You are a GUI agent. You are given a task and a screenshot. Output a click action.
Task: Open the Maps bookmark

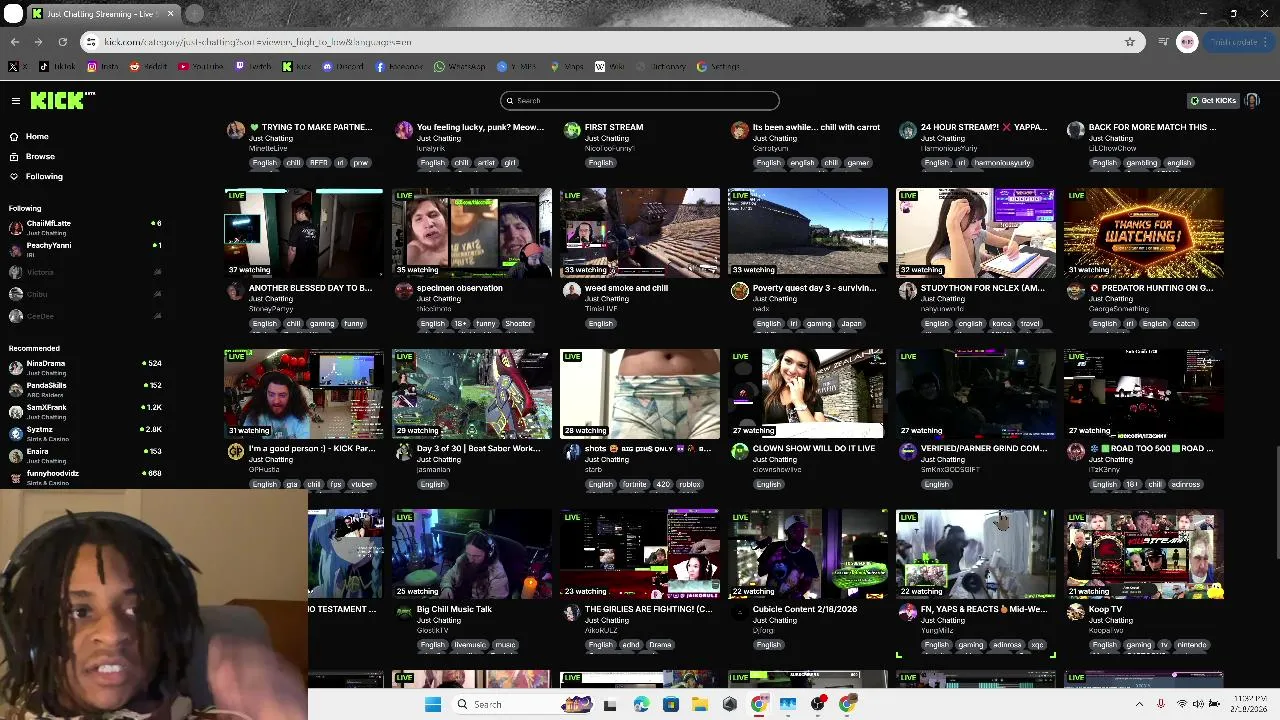(566, 67)
